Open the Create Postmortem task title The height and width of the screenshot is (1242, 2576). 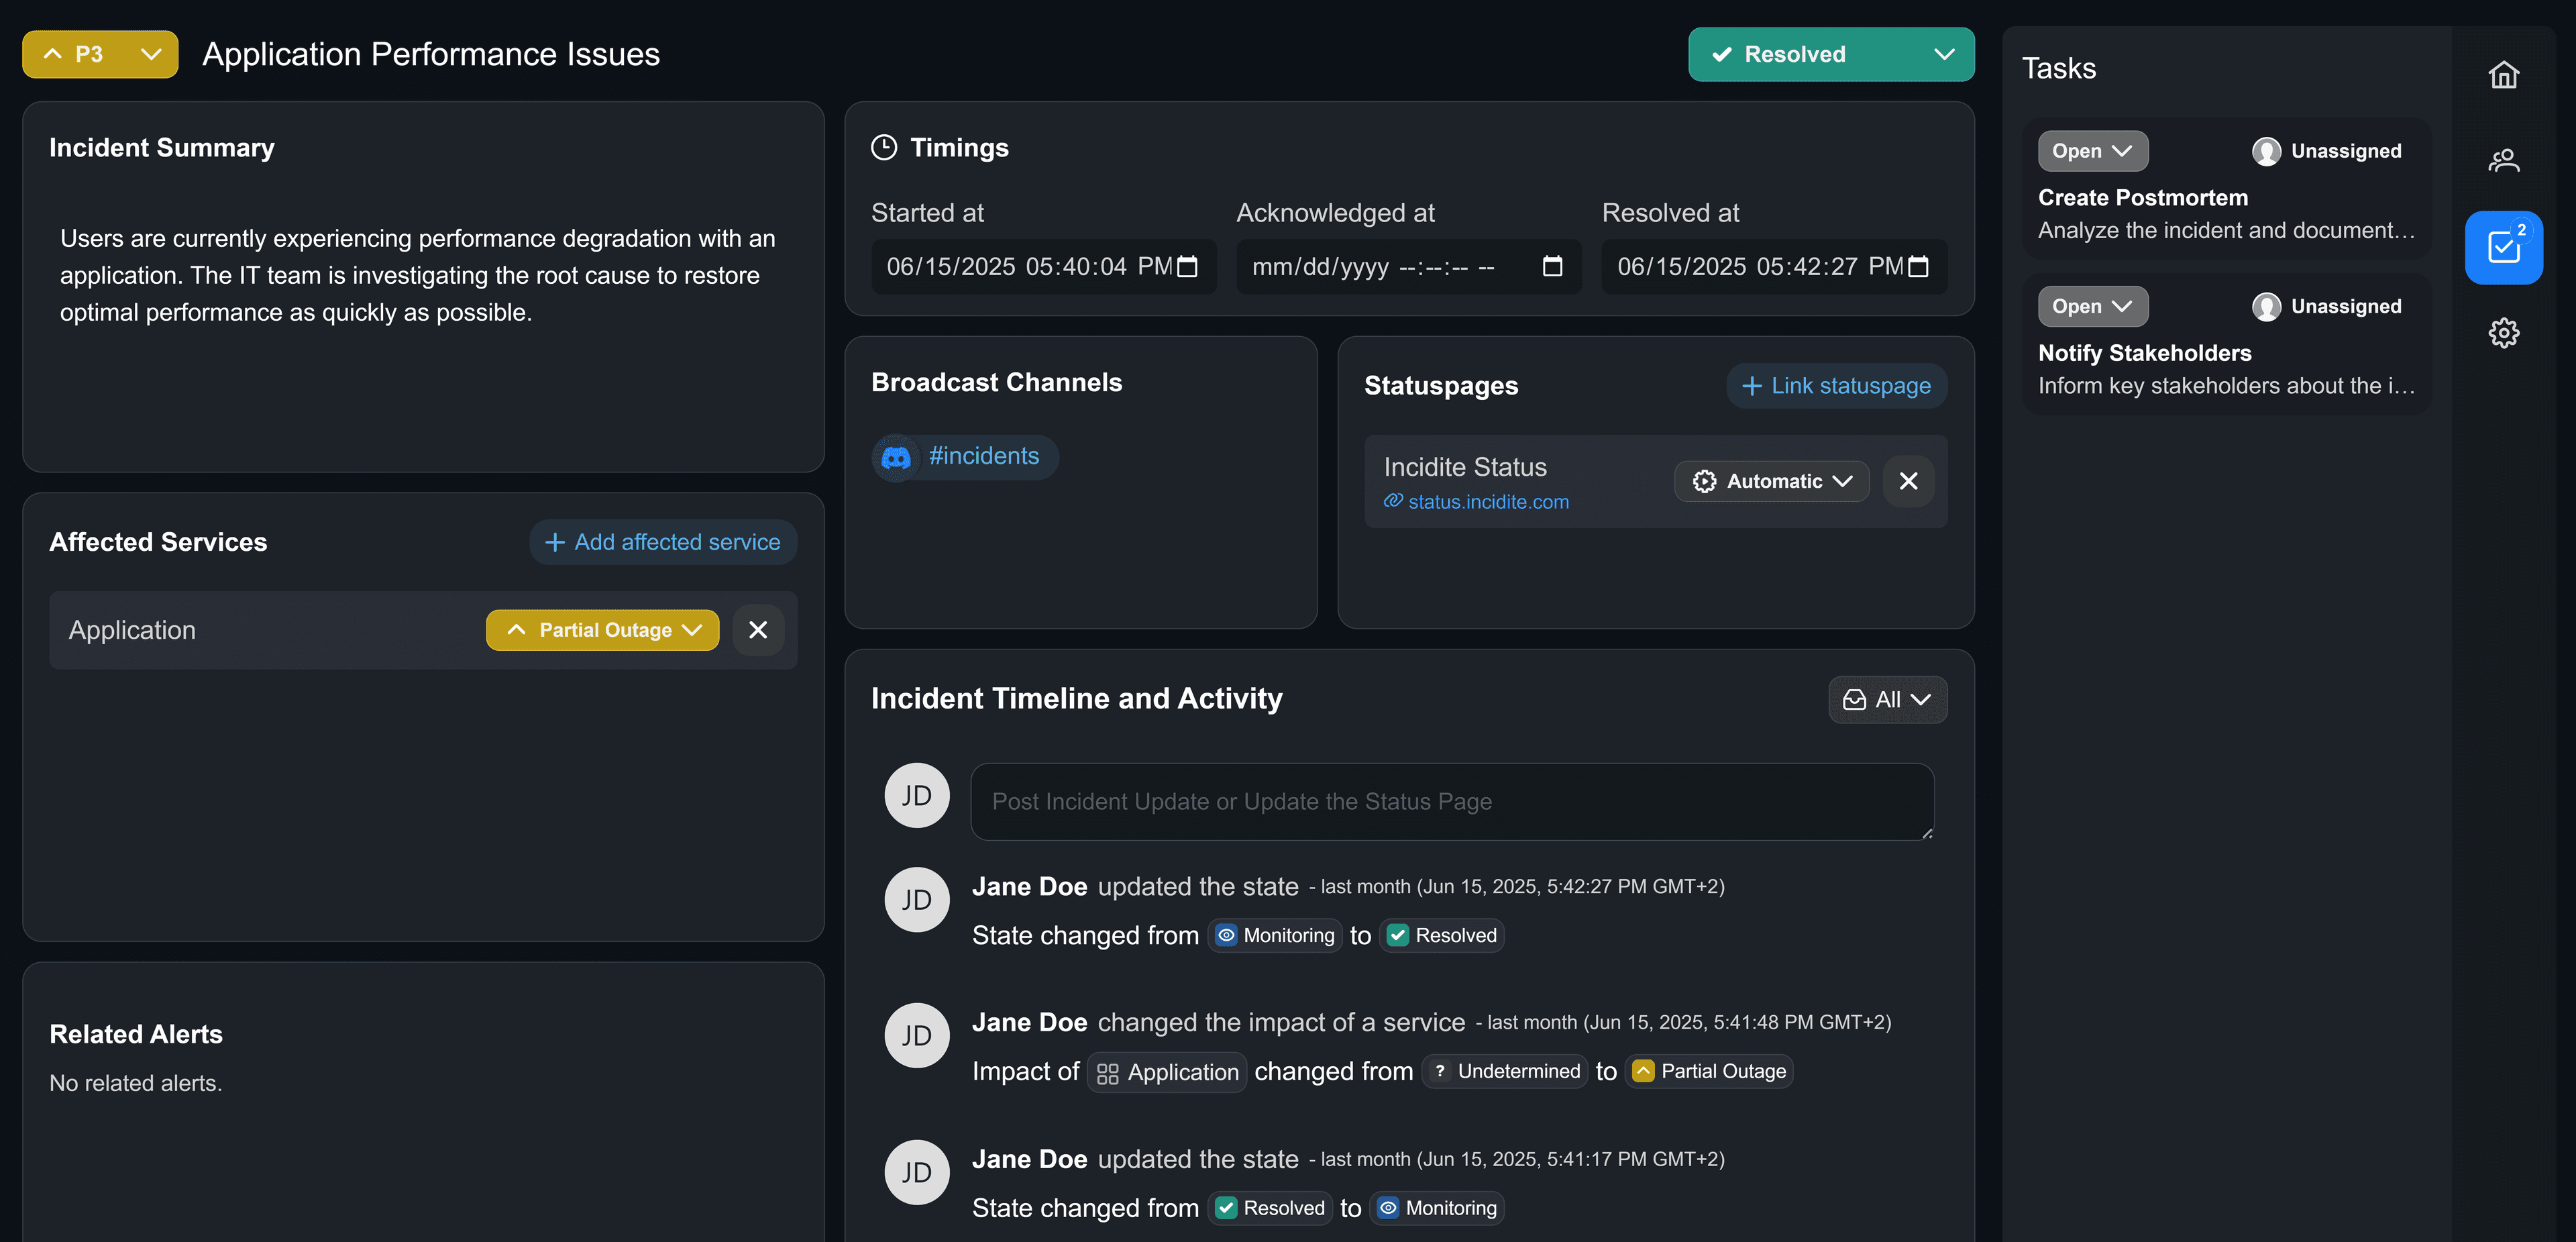(2143, 198)
